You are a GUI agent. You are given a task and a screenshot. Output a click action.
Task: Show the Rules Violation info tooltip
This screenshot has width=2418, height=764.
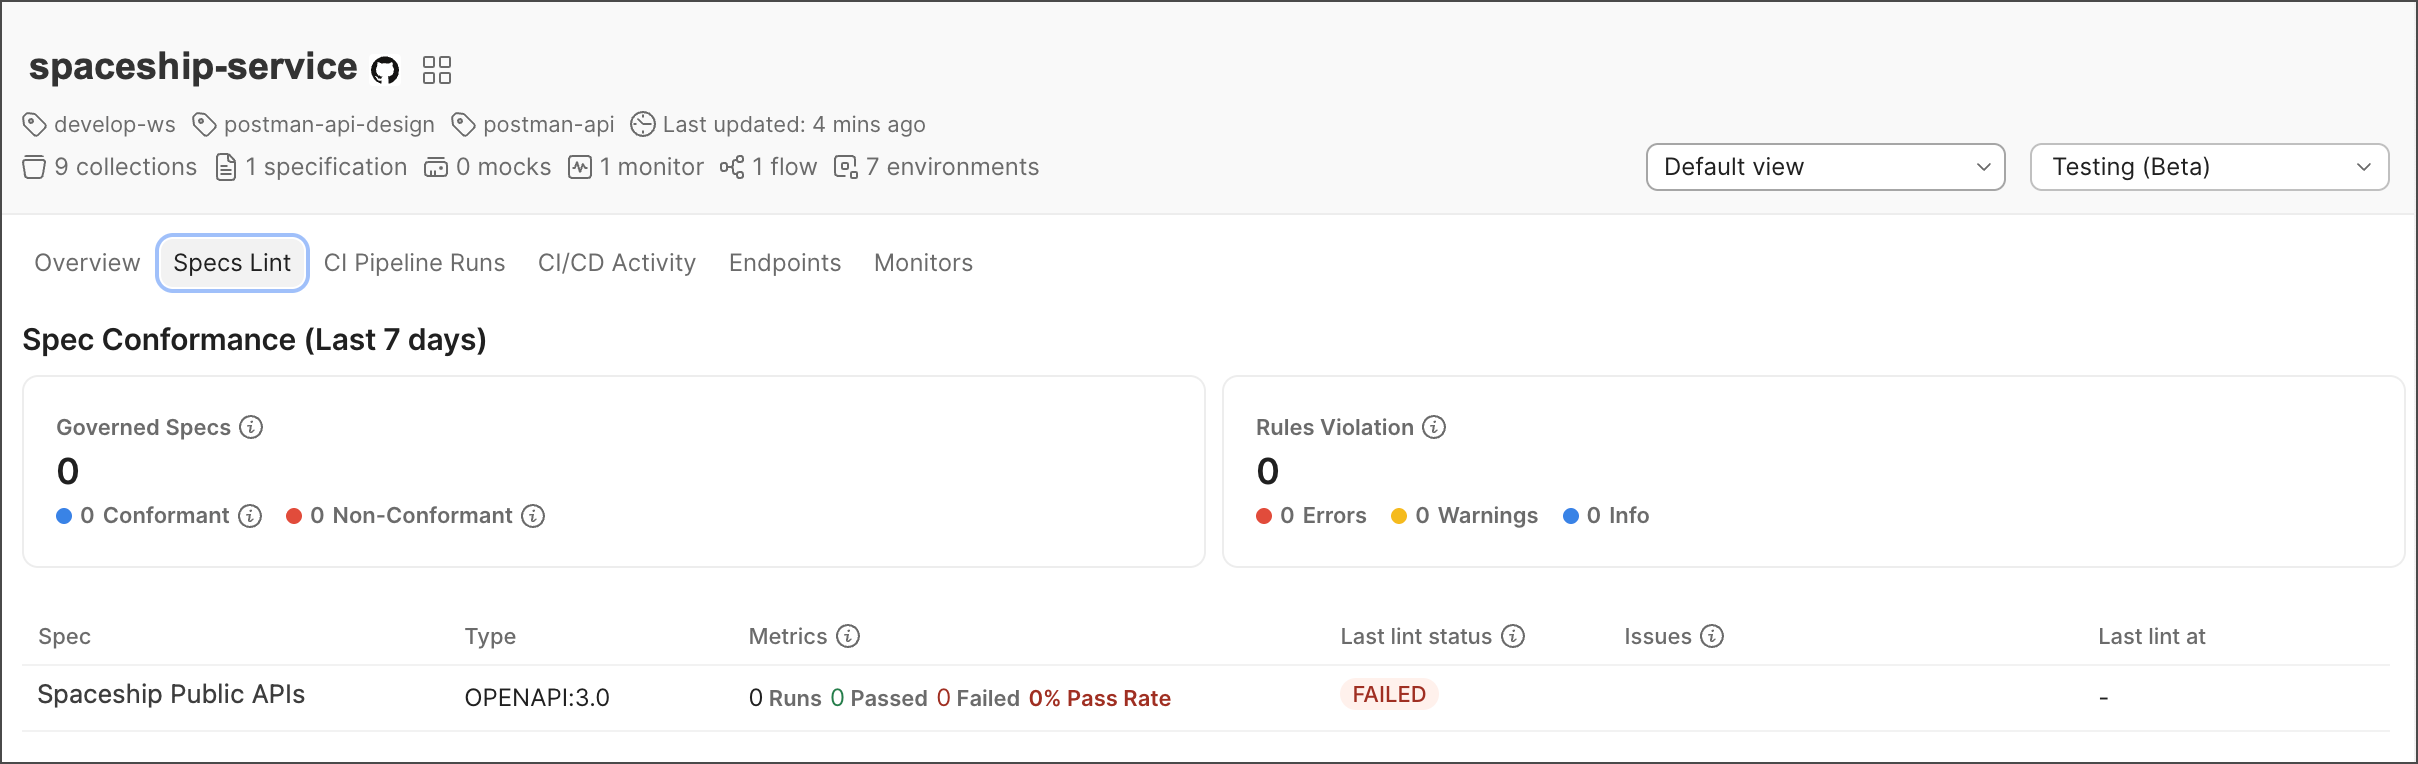click(x=1434, y=427)
